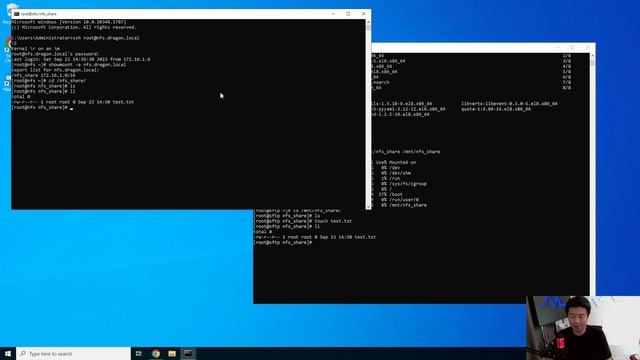Minimize the root@nfs terminal window

[x=333, y=14]
